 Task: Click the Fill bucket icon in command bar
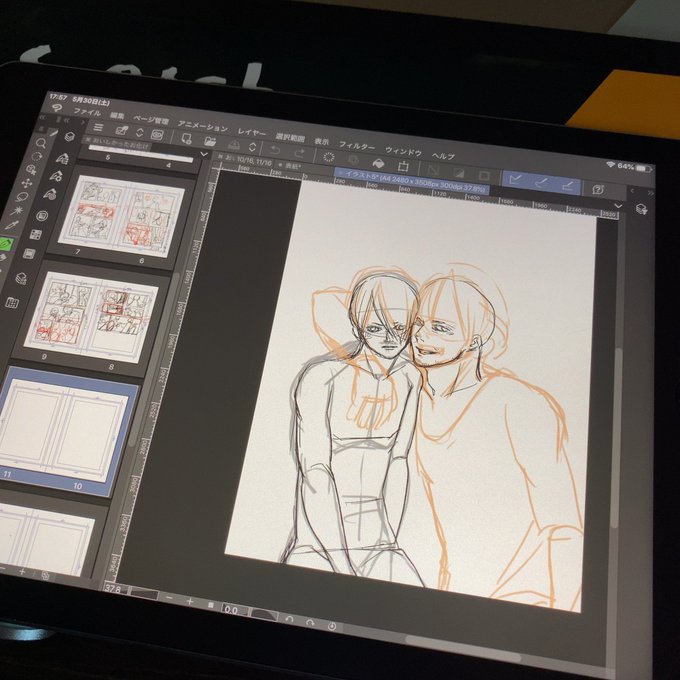(378, 163)
